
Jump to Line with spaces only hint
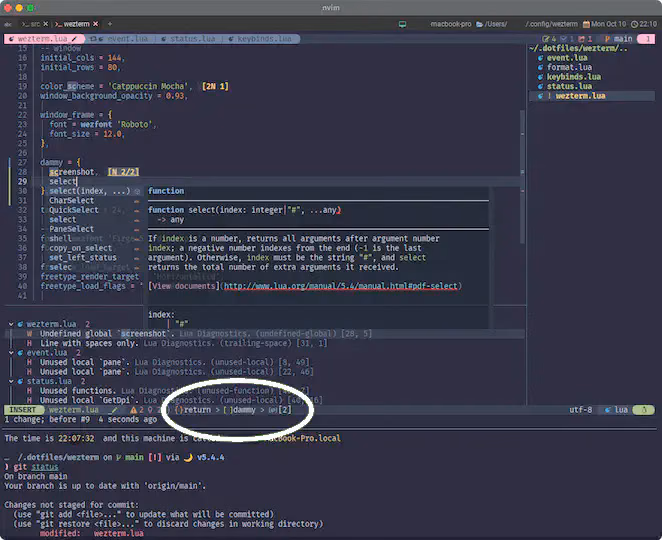pos(177,343)
